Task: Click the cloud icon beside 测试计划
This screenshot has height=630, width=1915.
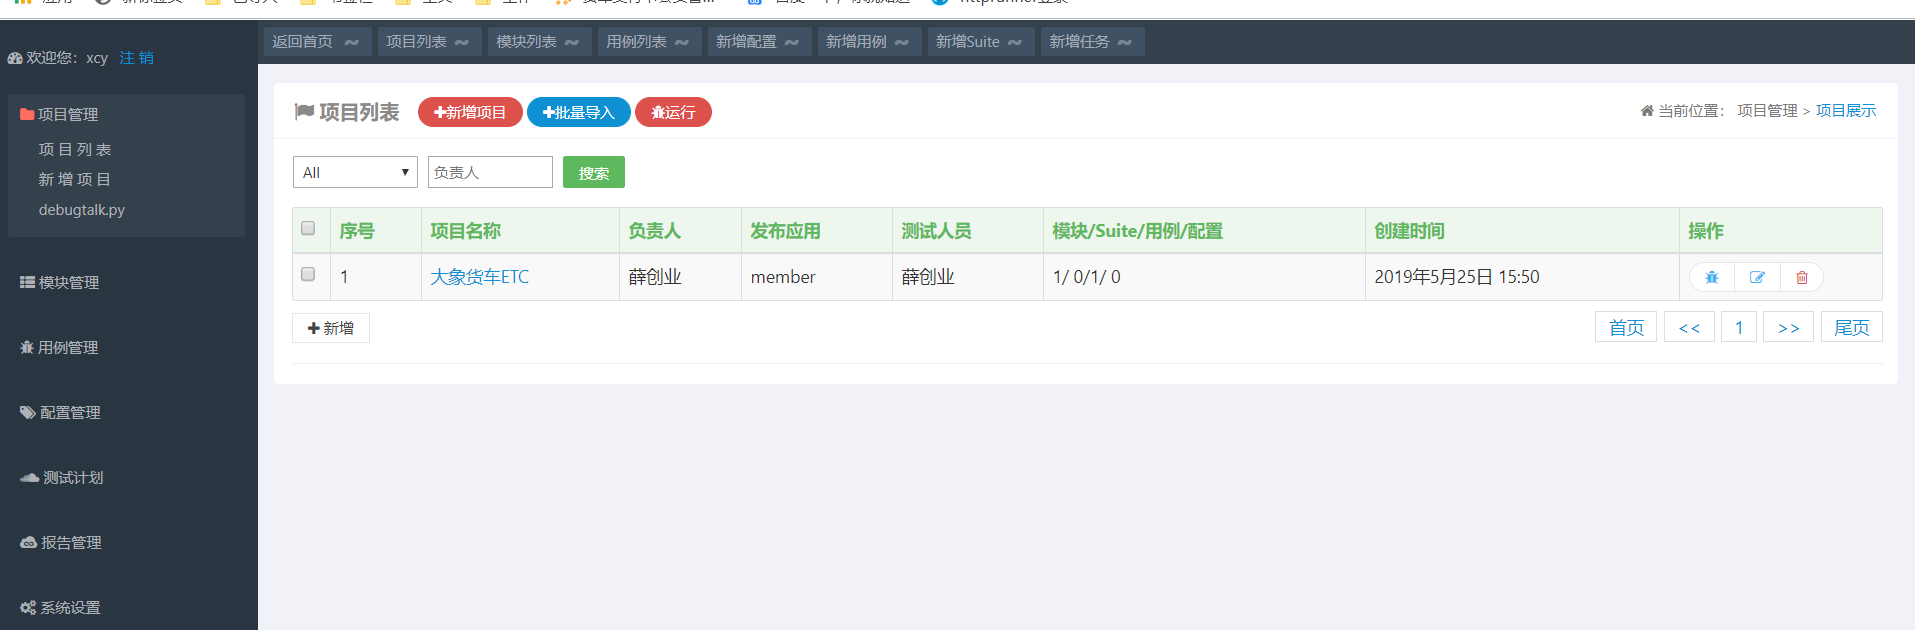Action: [x=30, y=477]
